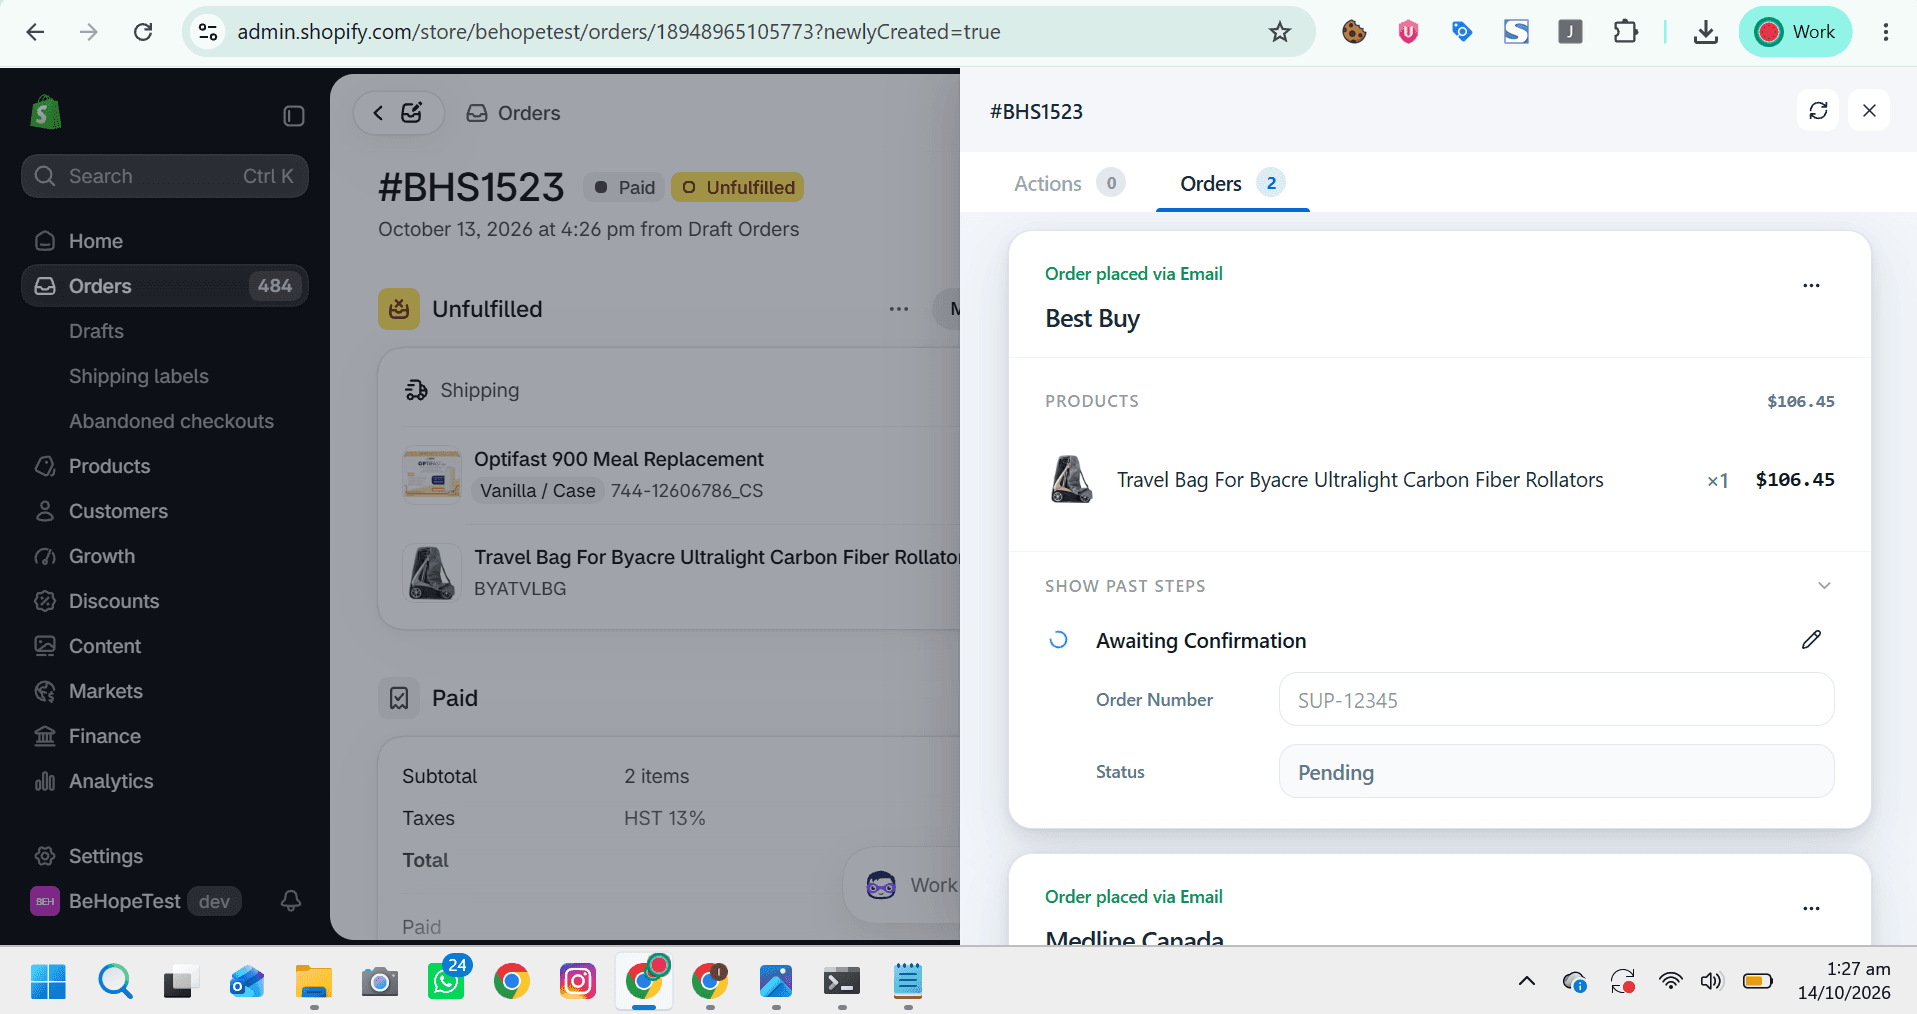This screenshot has width=1917, height=1014.
Task: Click the Optifast 900 Meal Replacement thumbnail
Action: pos(432,475)
